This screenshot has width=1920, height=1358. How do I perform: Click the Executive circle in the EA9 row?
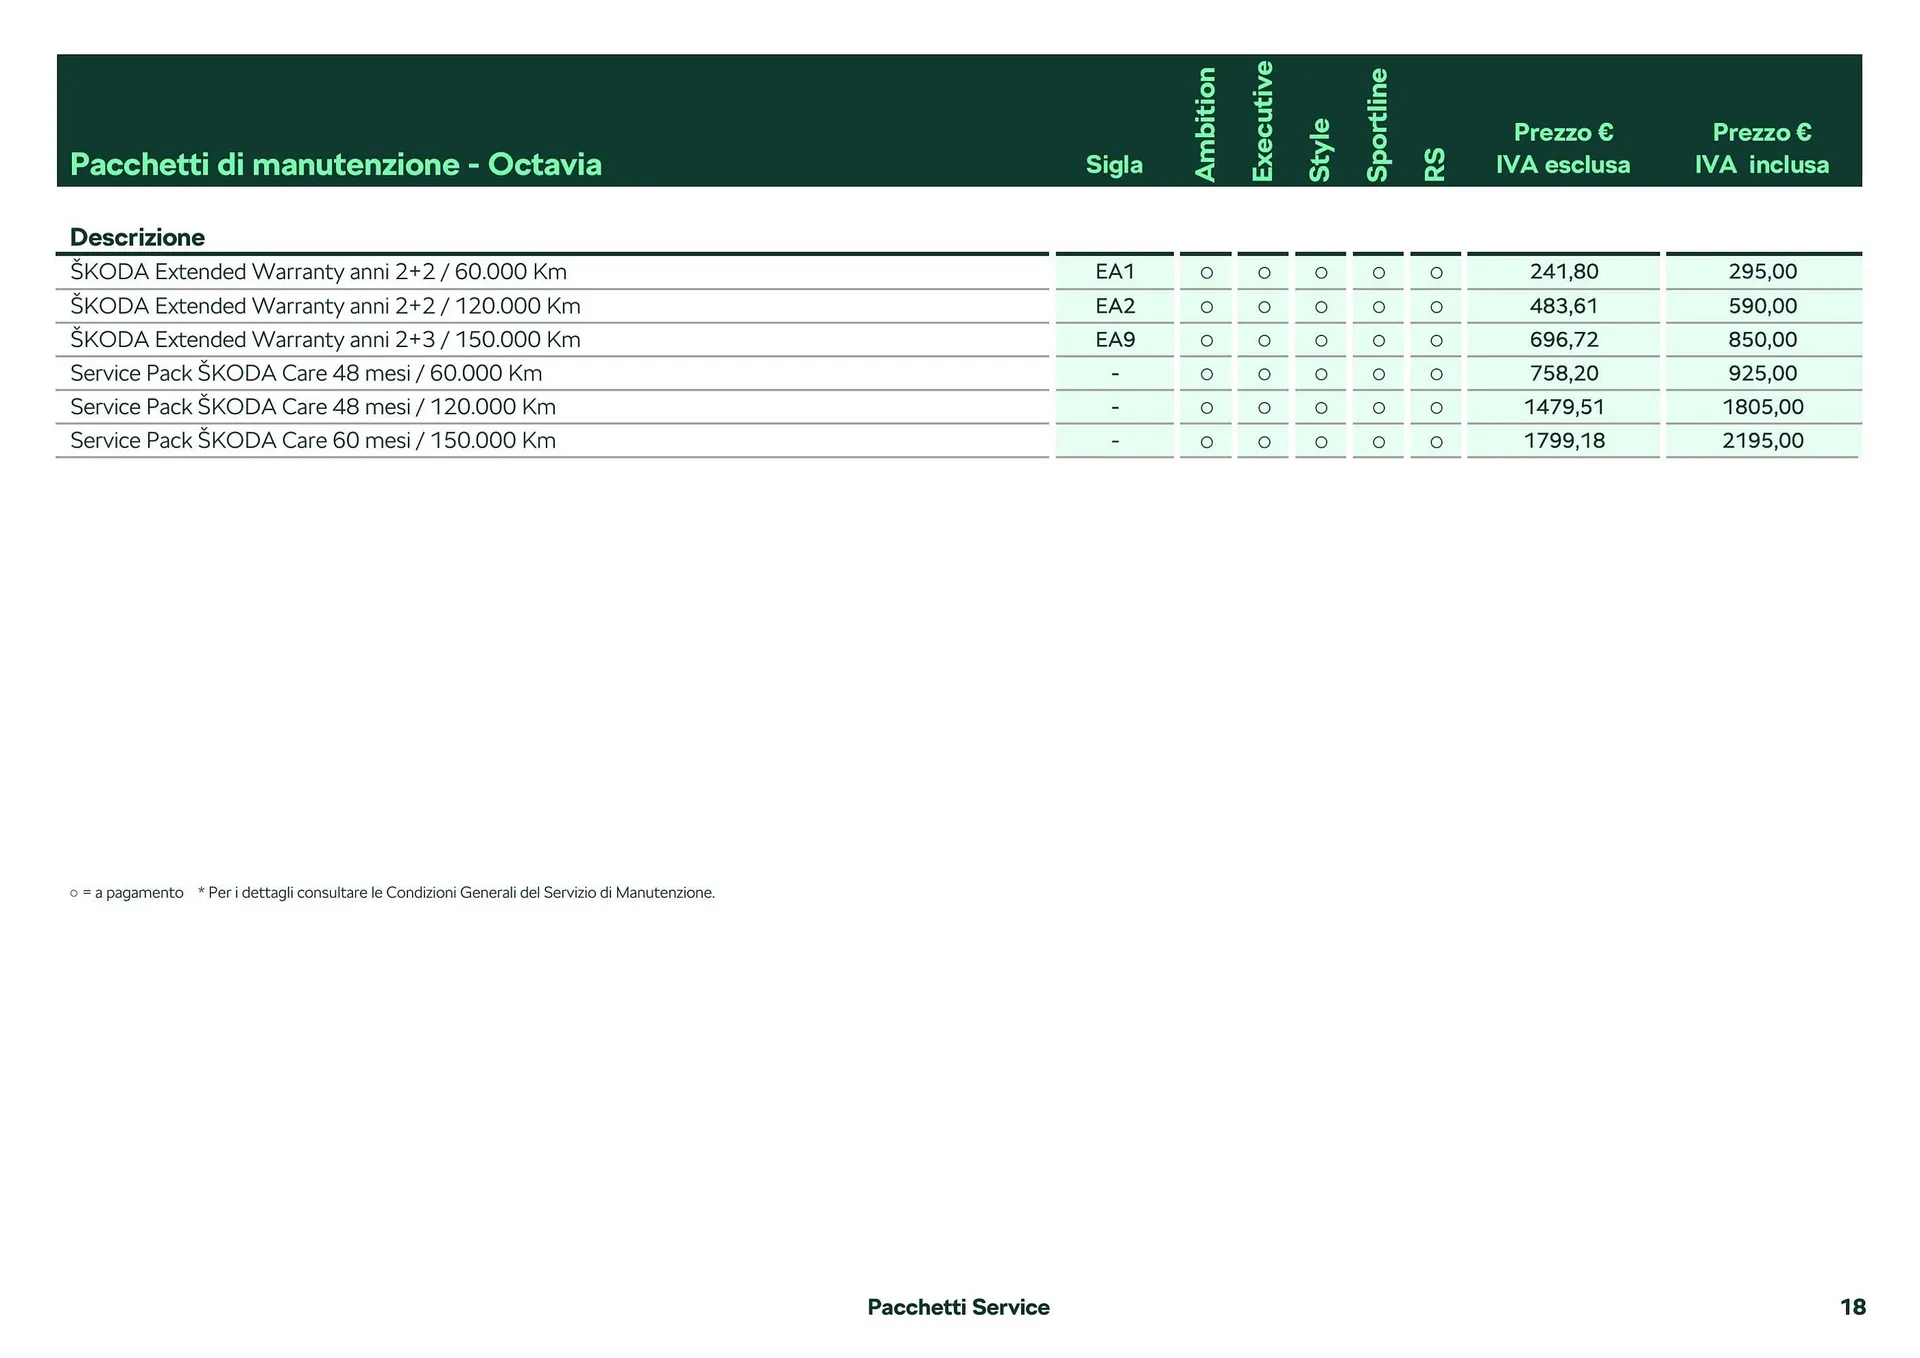point(1264,341)
